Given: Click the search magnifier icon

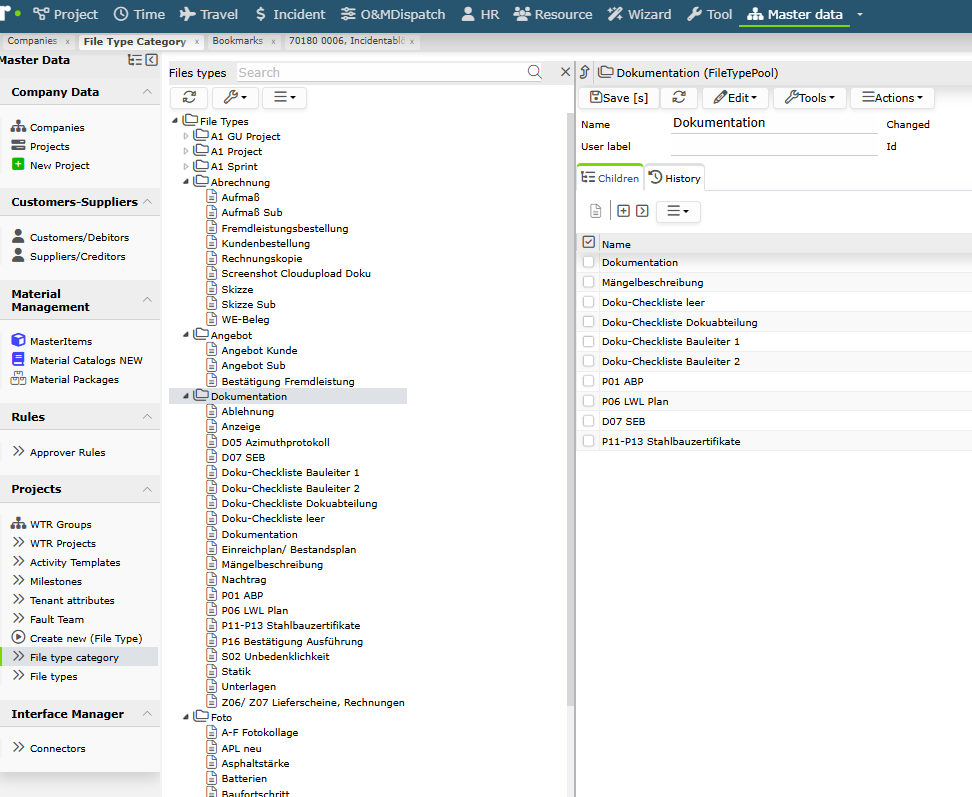Looking at the screenshot, I should click(534, 72).
